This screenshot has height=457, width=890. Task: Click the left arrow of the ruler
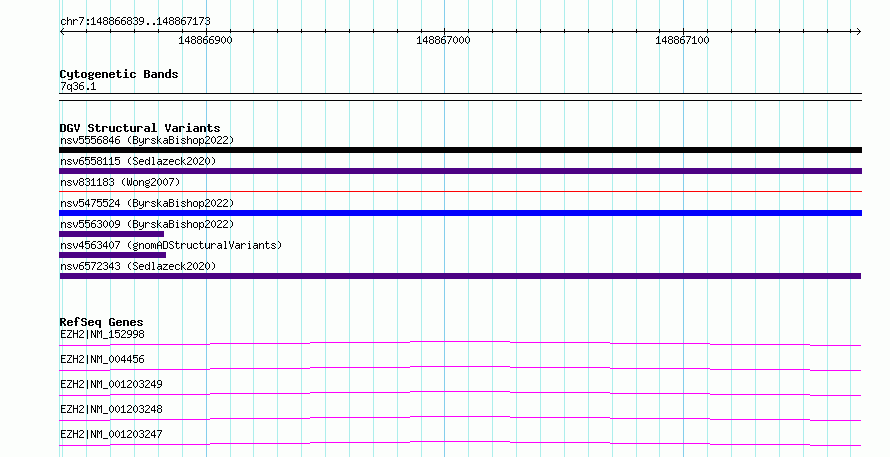point(62,32)
